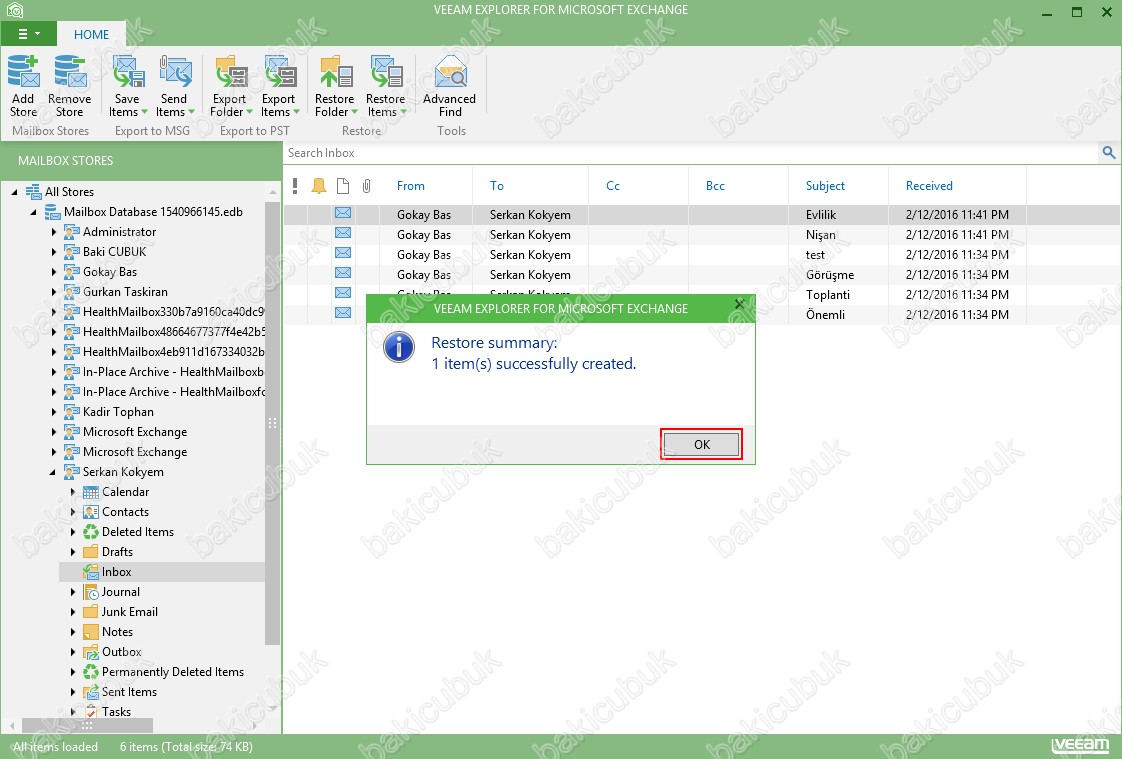Click the mailbox tree horizontal scrollbar

(x=87, y=725)
